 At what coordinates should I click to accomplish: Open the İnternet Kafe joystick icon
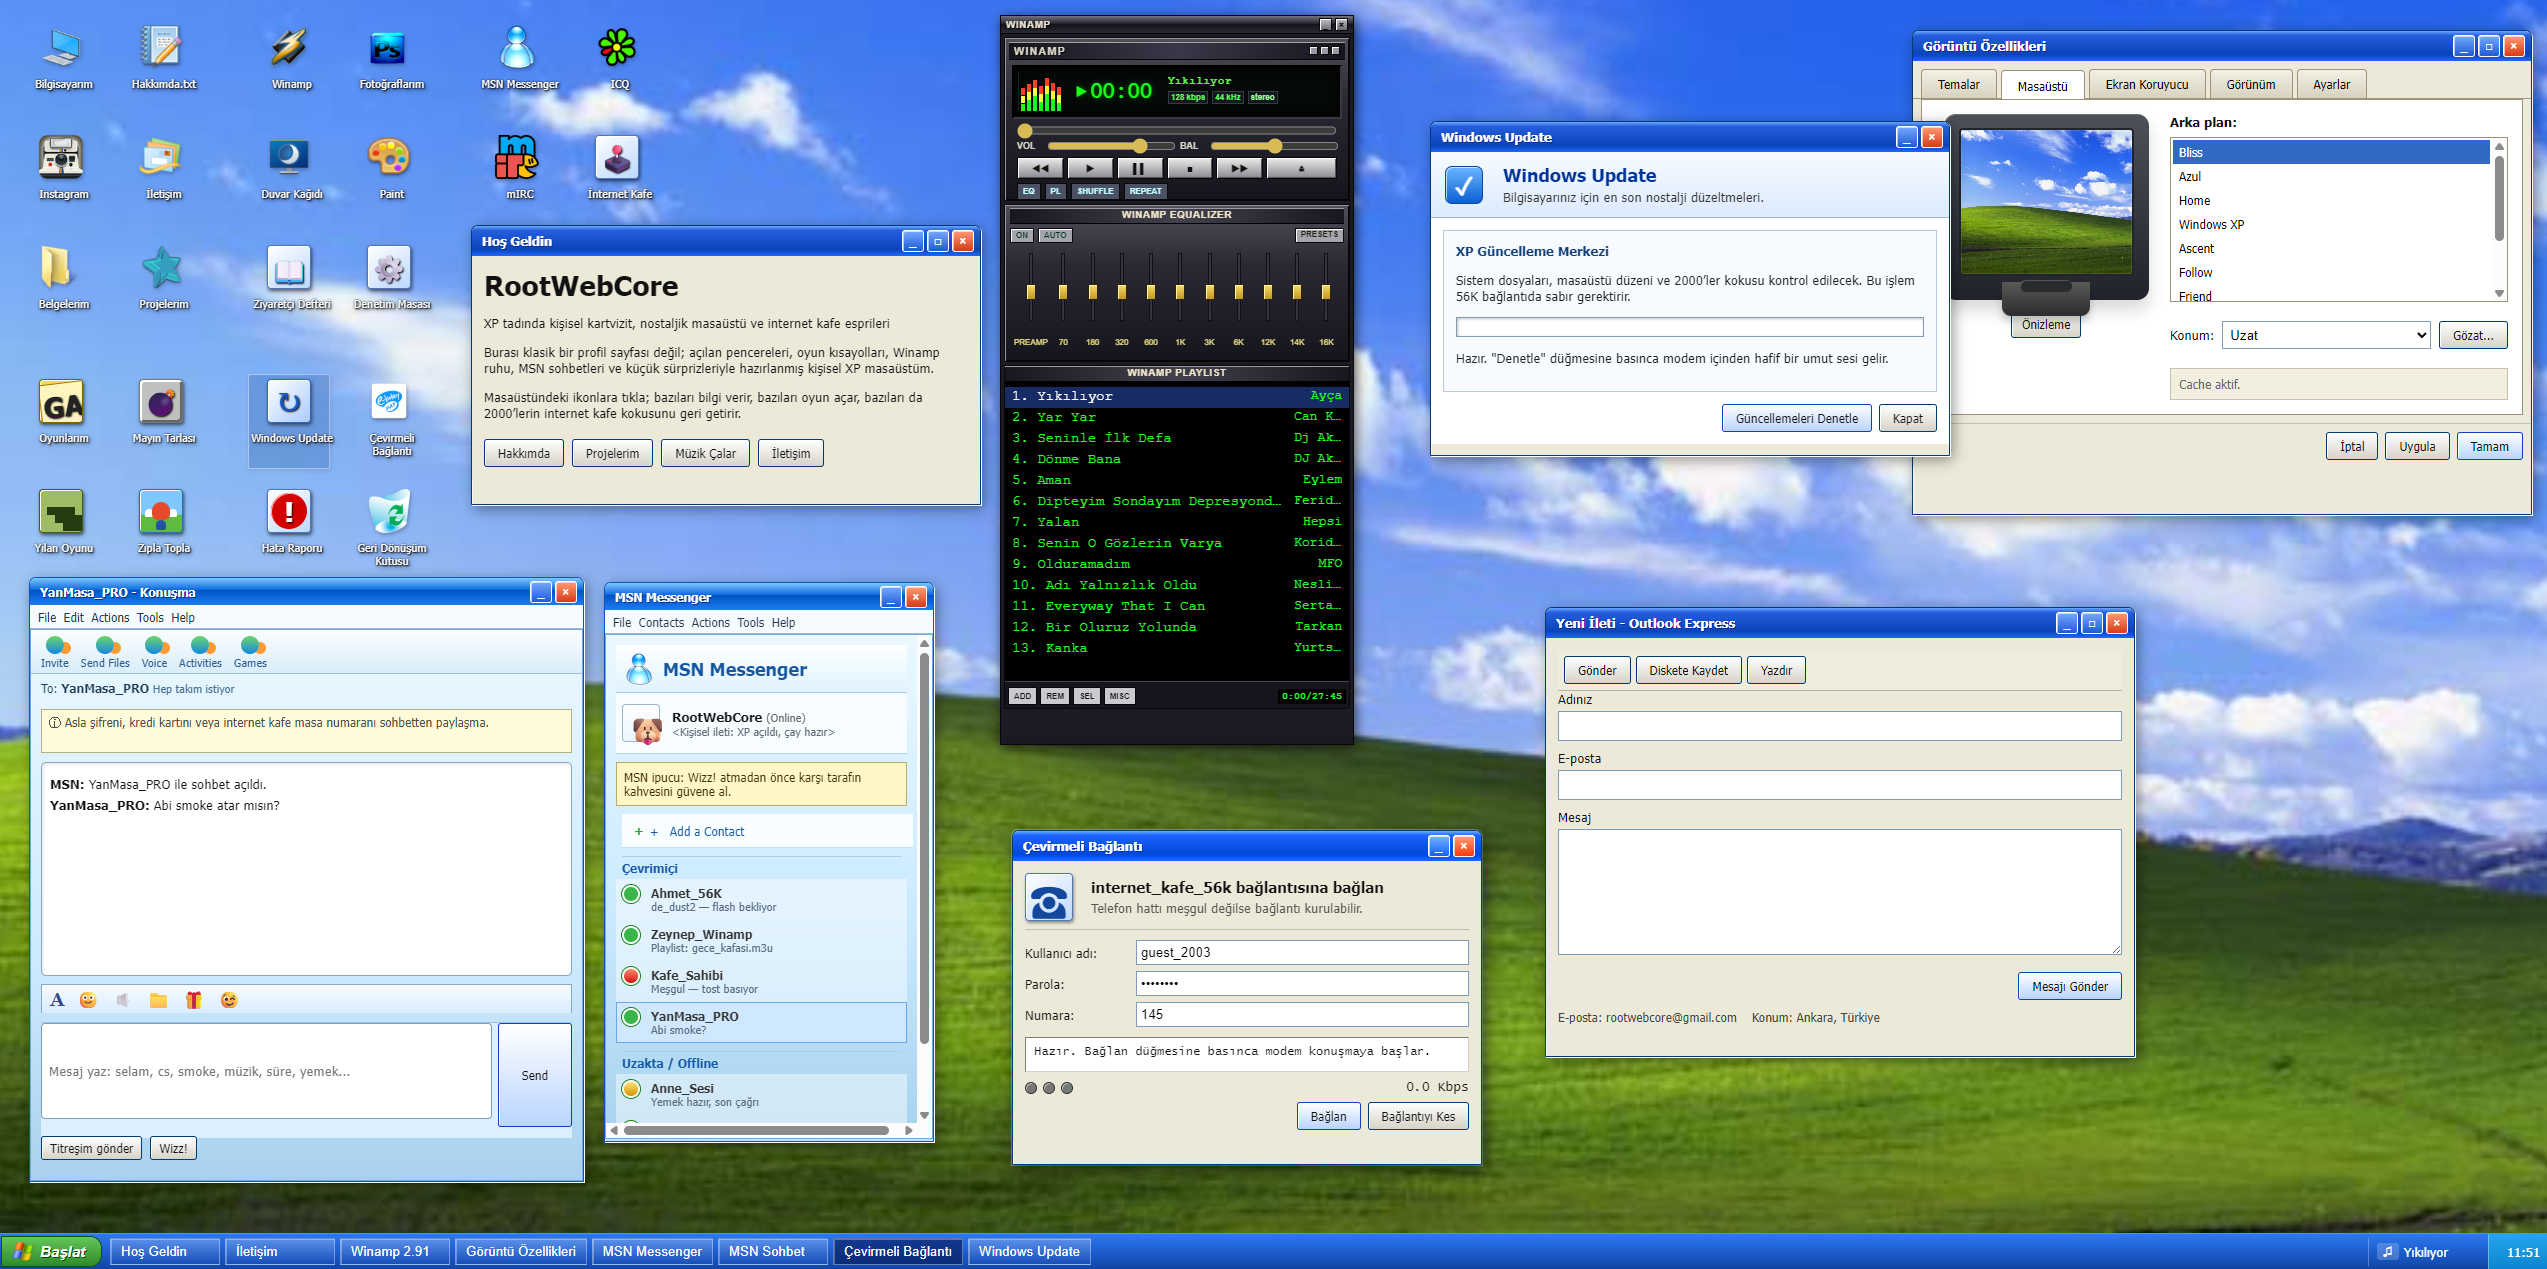pyautogui.click(x=619, y=168)
